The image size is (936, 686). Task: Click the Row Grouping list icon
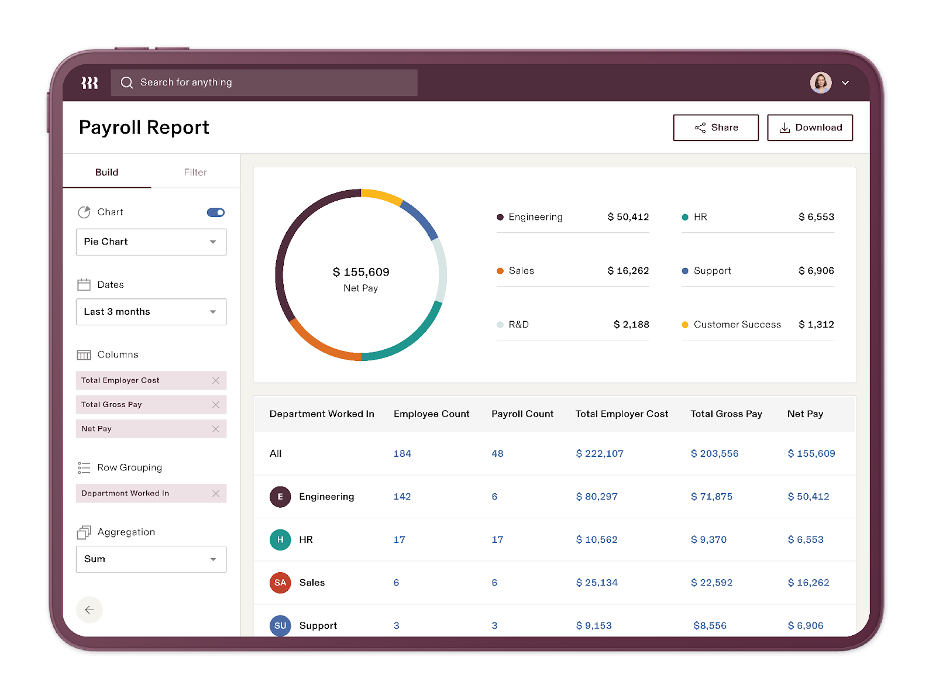point(84,467)
